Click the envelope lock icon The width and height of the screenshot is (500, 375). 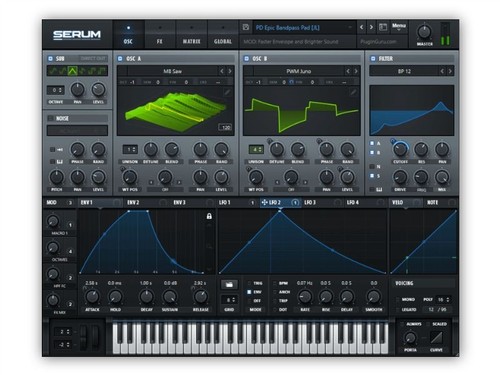click(209, 216)
